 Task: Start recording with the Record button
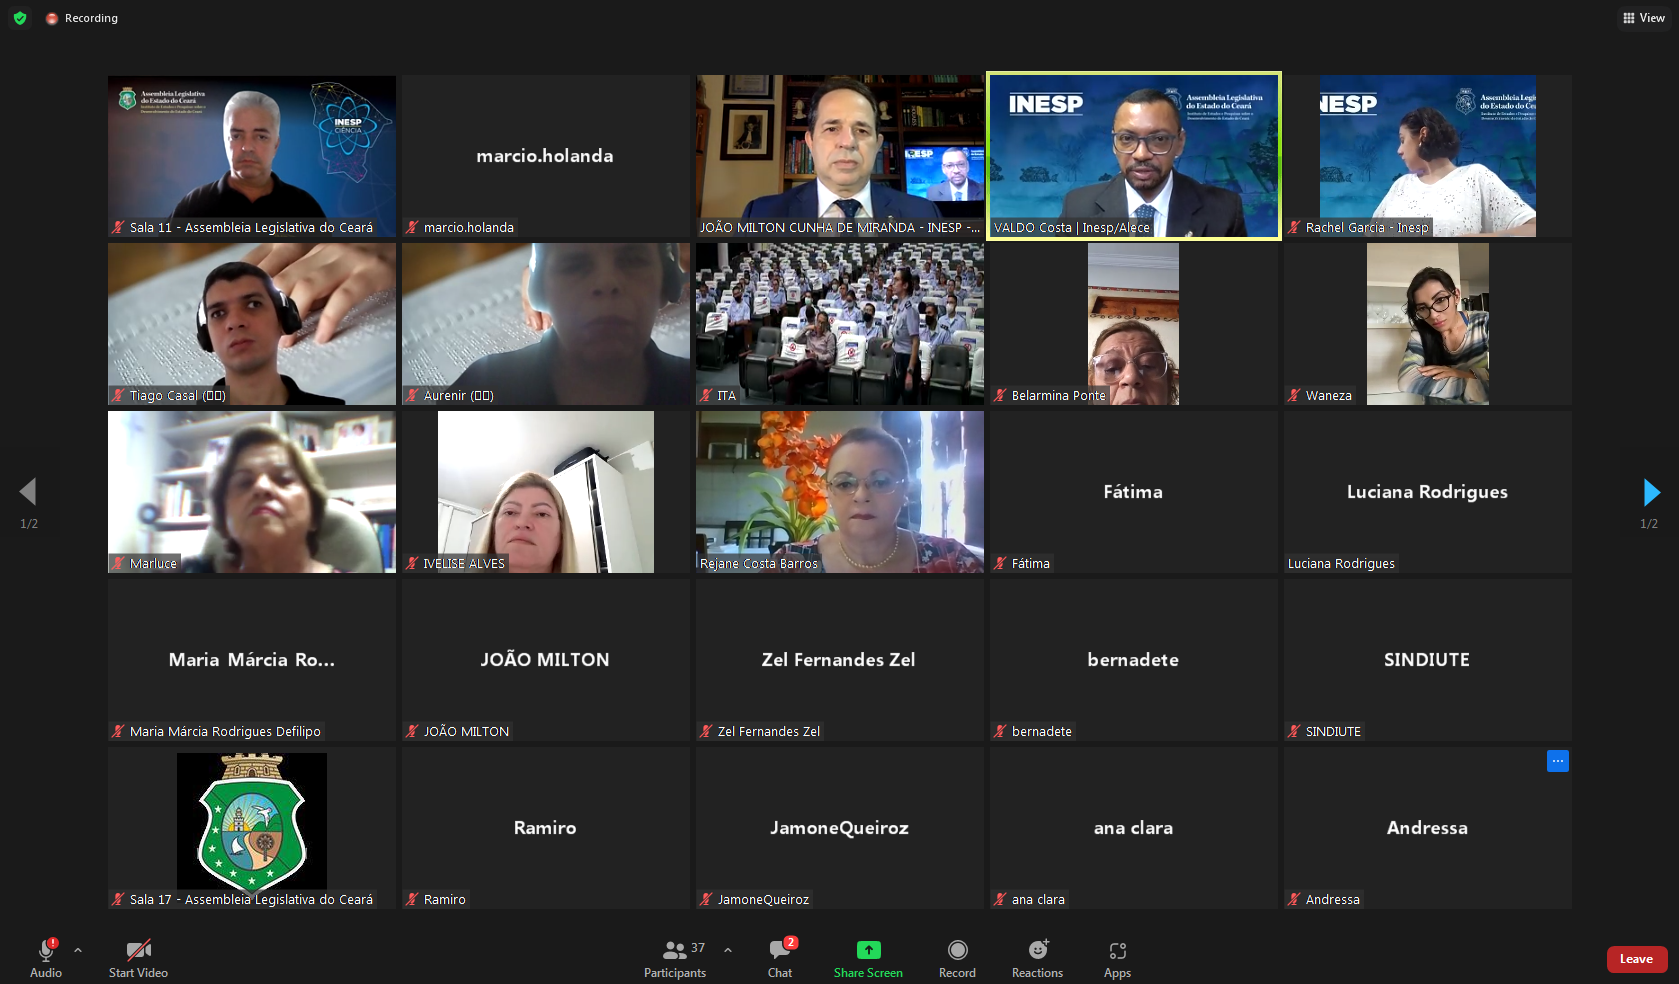[957, 958]
